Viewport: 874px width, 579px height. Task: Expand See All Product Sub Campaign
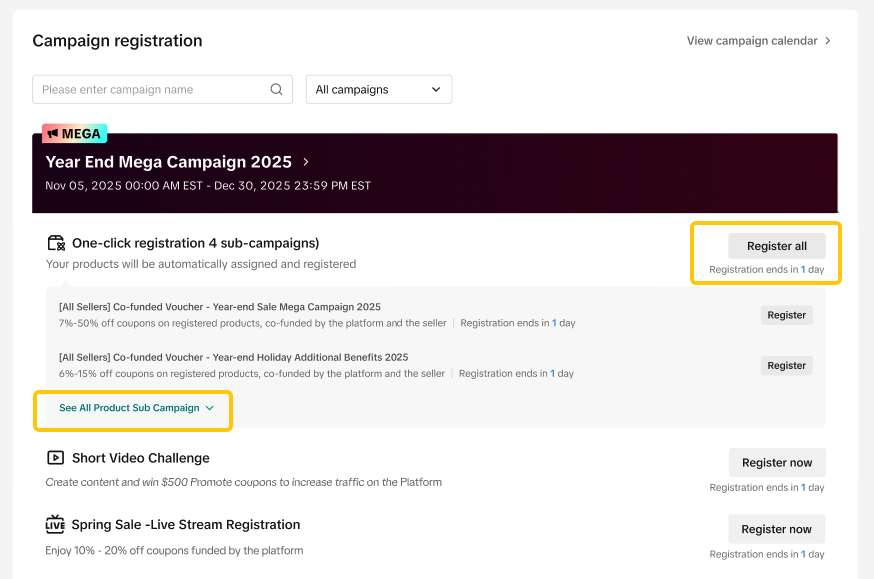point(136,408)
